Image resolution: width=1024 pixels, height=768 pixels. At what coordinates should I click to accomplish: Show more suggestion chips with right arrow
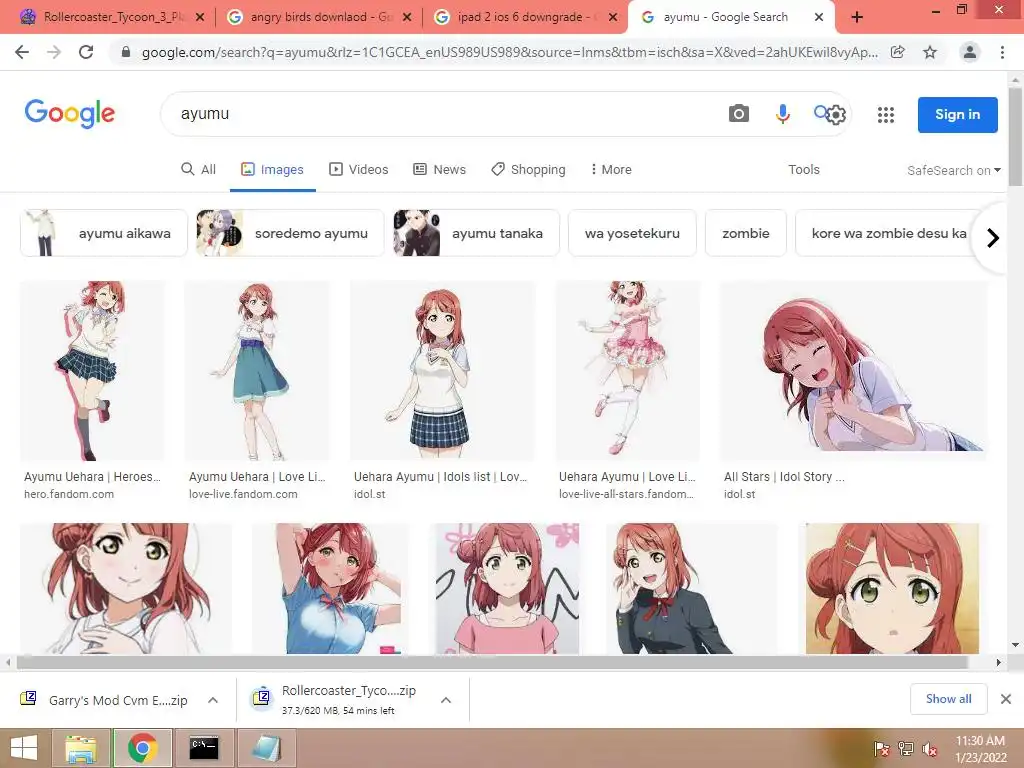coord(993,238)
